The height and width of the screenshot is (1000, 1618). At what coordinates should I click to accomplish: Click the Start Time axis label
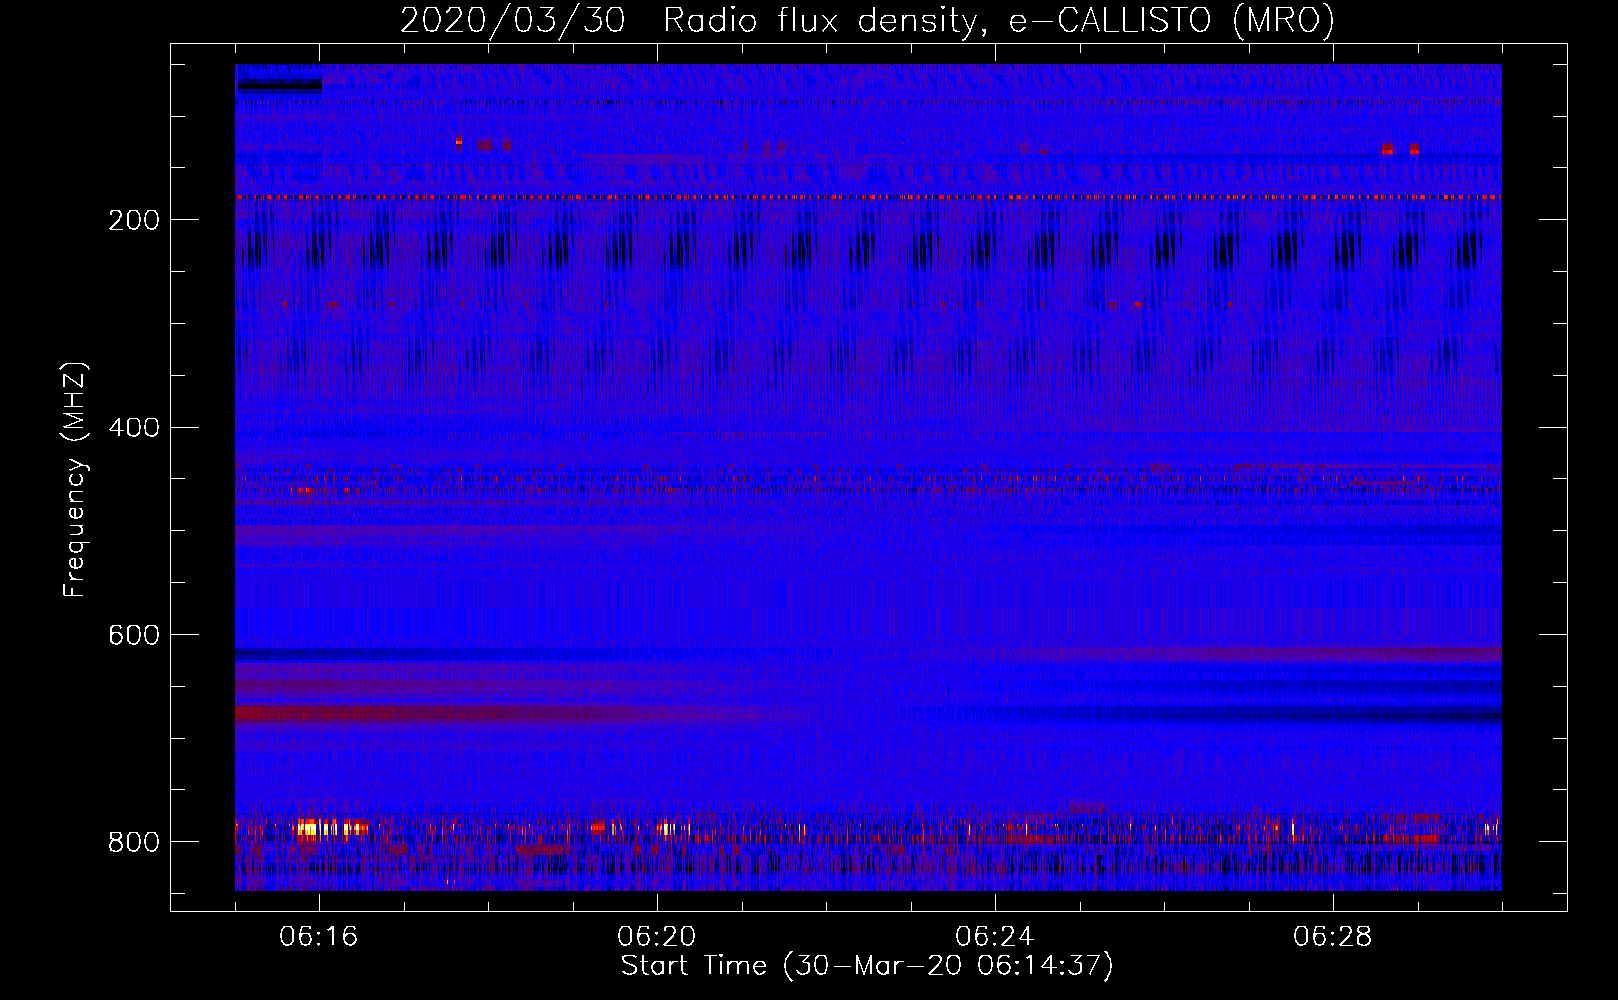(x=867, y=966)
